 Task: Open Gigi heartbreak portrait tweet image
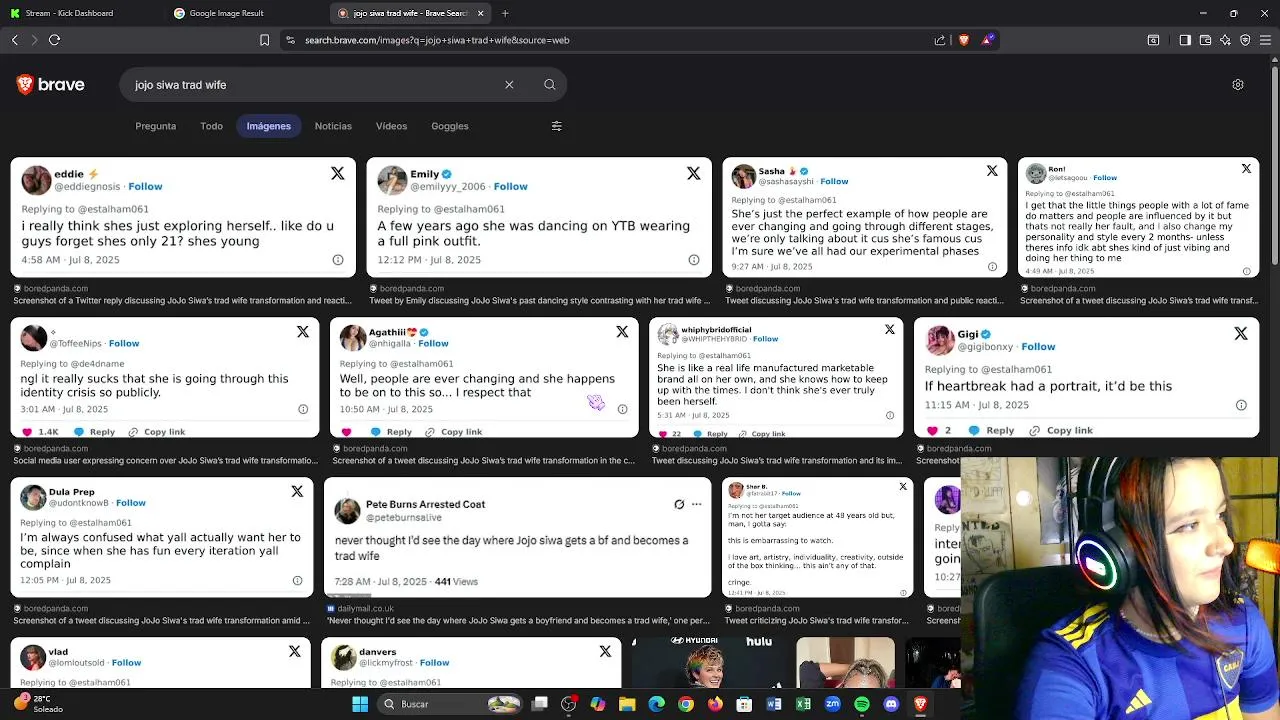click(x=1086, y=378)
